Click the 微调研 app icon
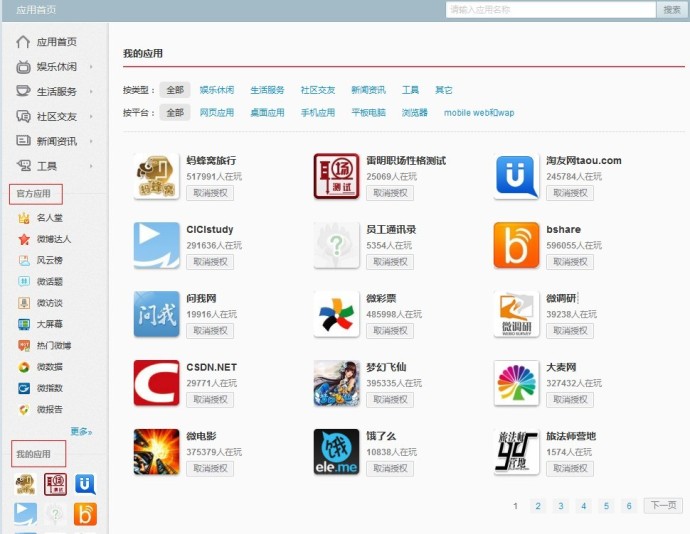 (516, 314)
